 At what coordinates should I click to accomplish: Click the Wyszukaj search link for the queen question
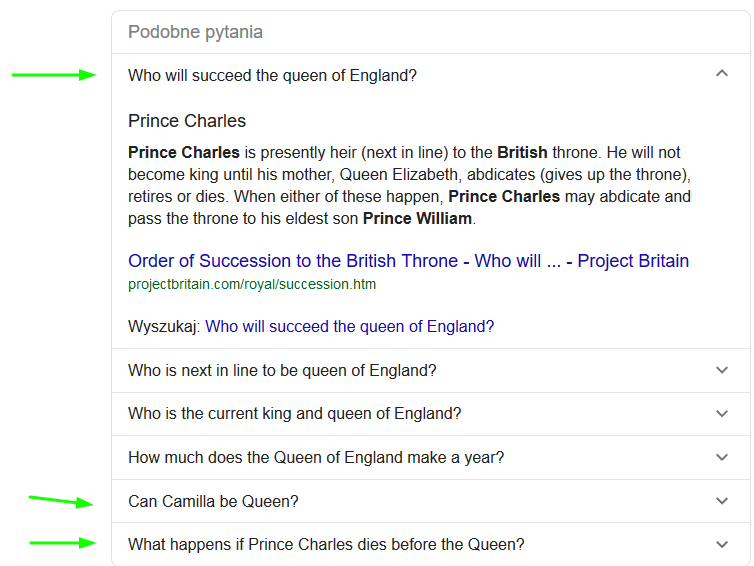349,326
